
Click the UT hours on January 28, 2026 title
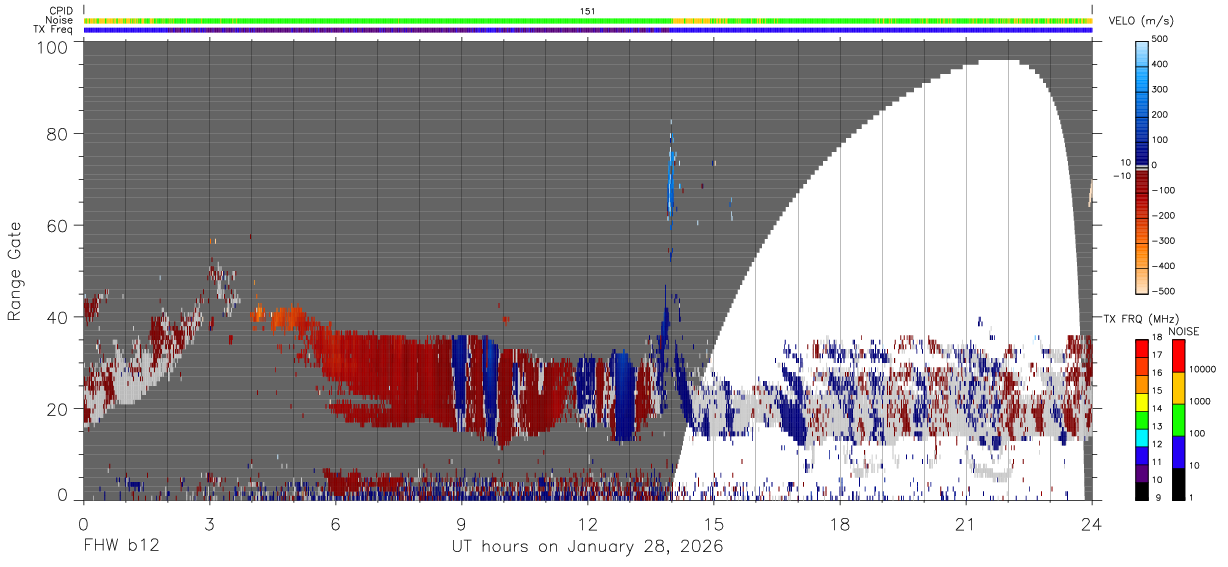pyautogui.click(x=588, y=547)
